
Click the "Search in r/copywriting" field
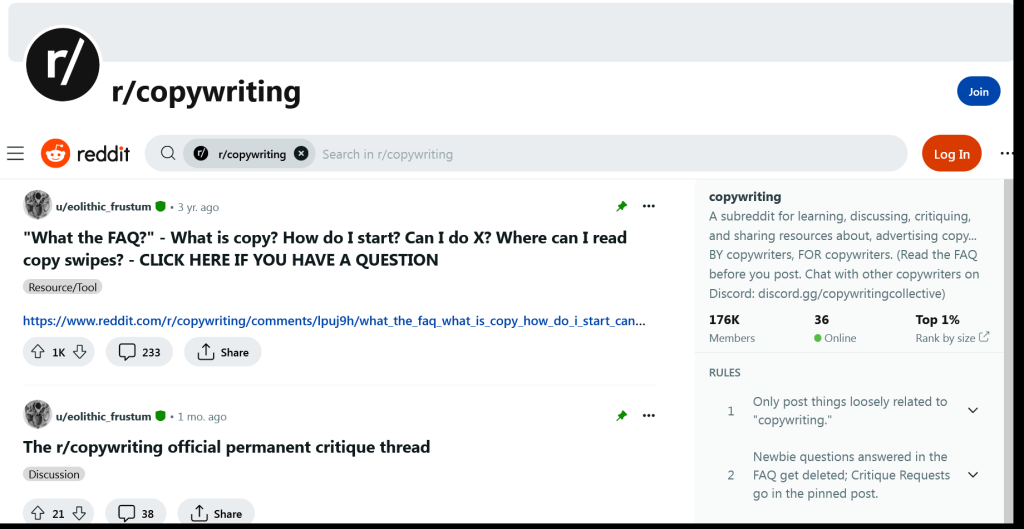(600, 154)
